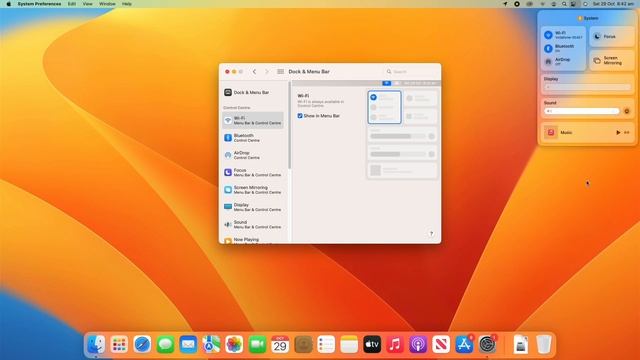Select Now Playing in preferences sidebar
640x360 pixels.
(253, 240)
